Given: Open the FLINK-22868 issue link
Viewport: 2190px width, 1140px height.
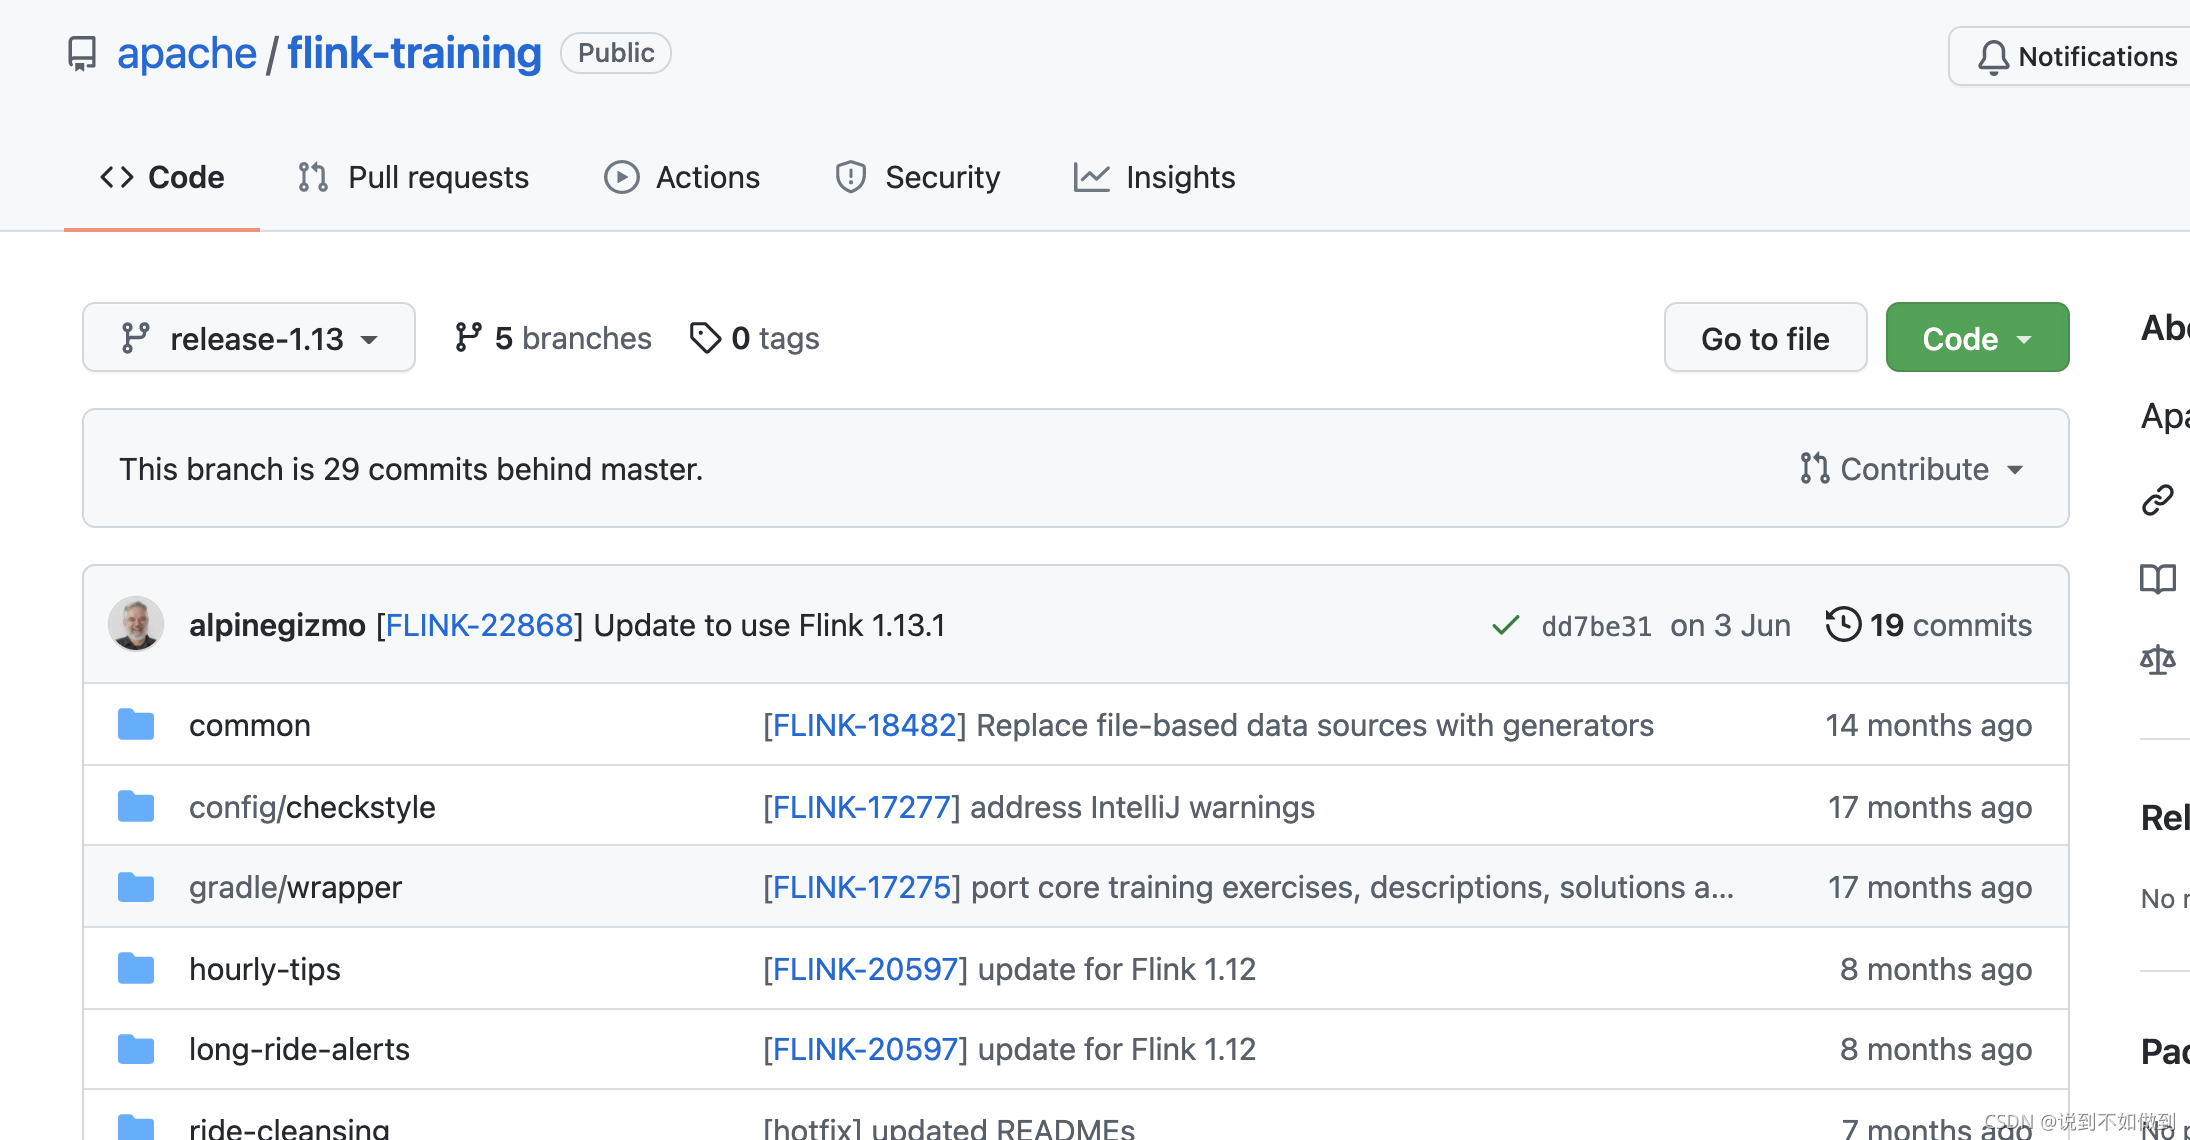Looking at the screenshot, I should click(479, 625).
